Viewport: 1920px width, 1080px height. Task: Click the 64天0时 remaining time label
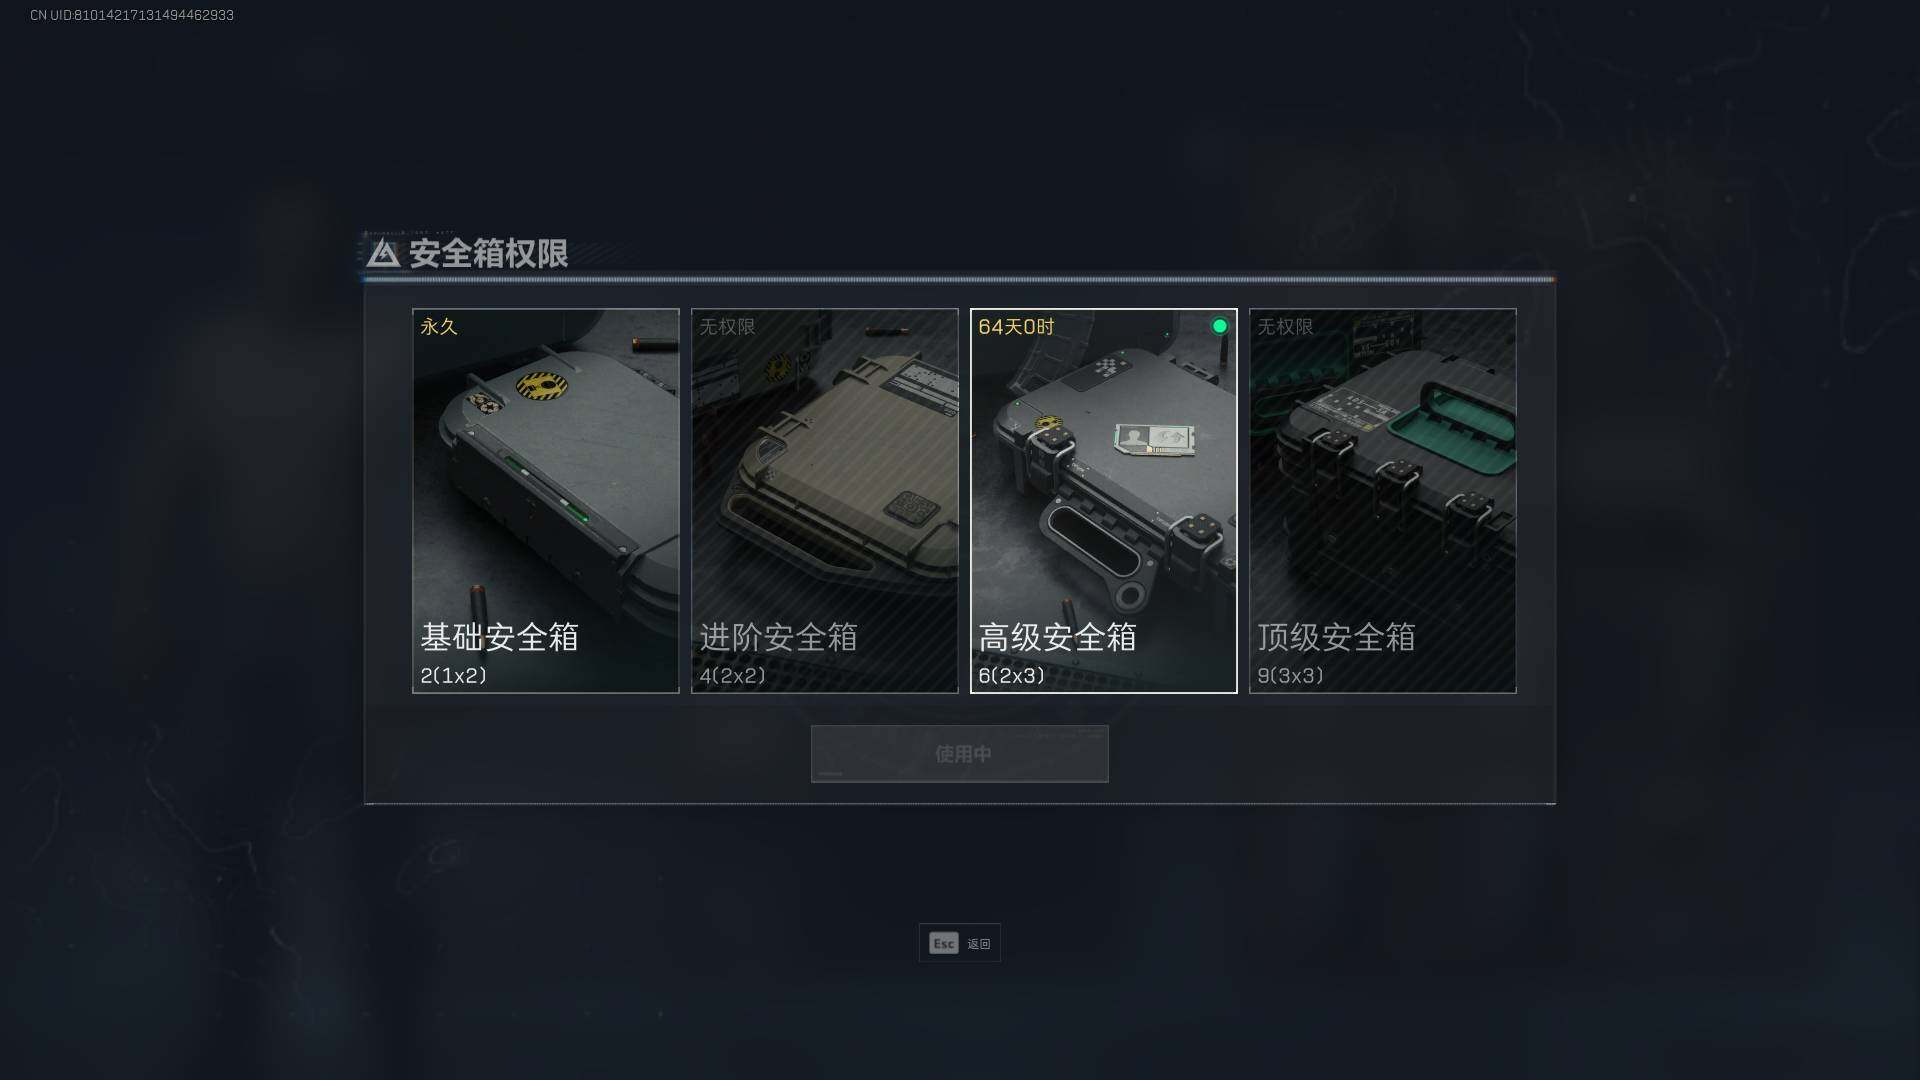click(x=1016, y=326)
